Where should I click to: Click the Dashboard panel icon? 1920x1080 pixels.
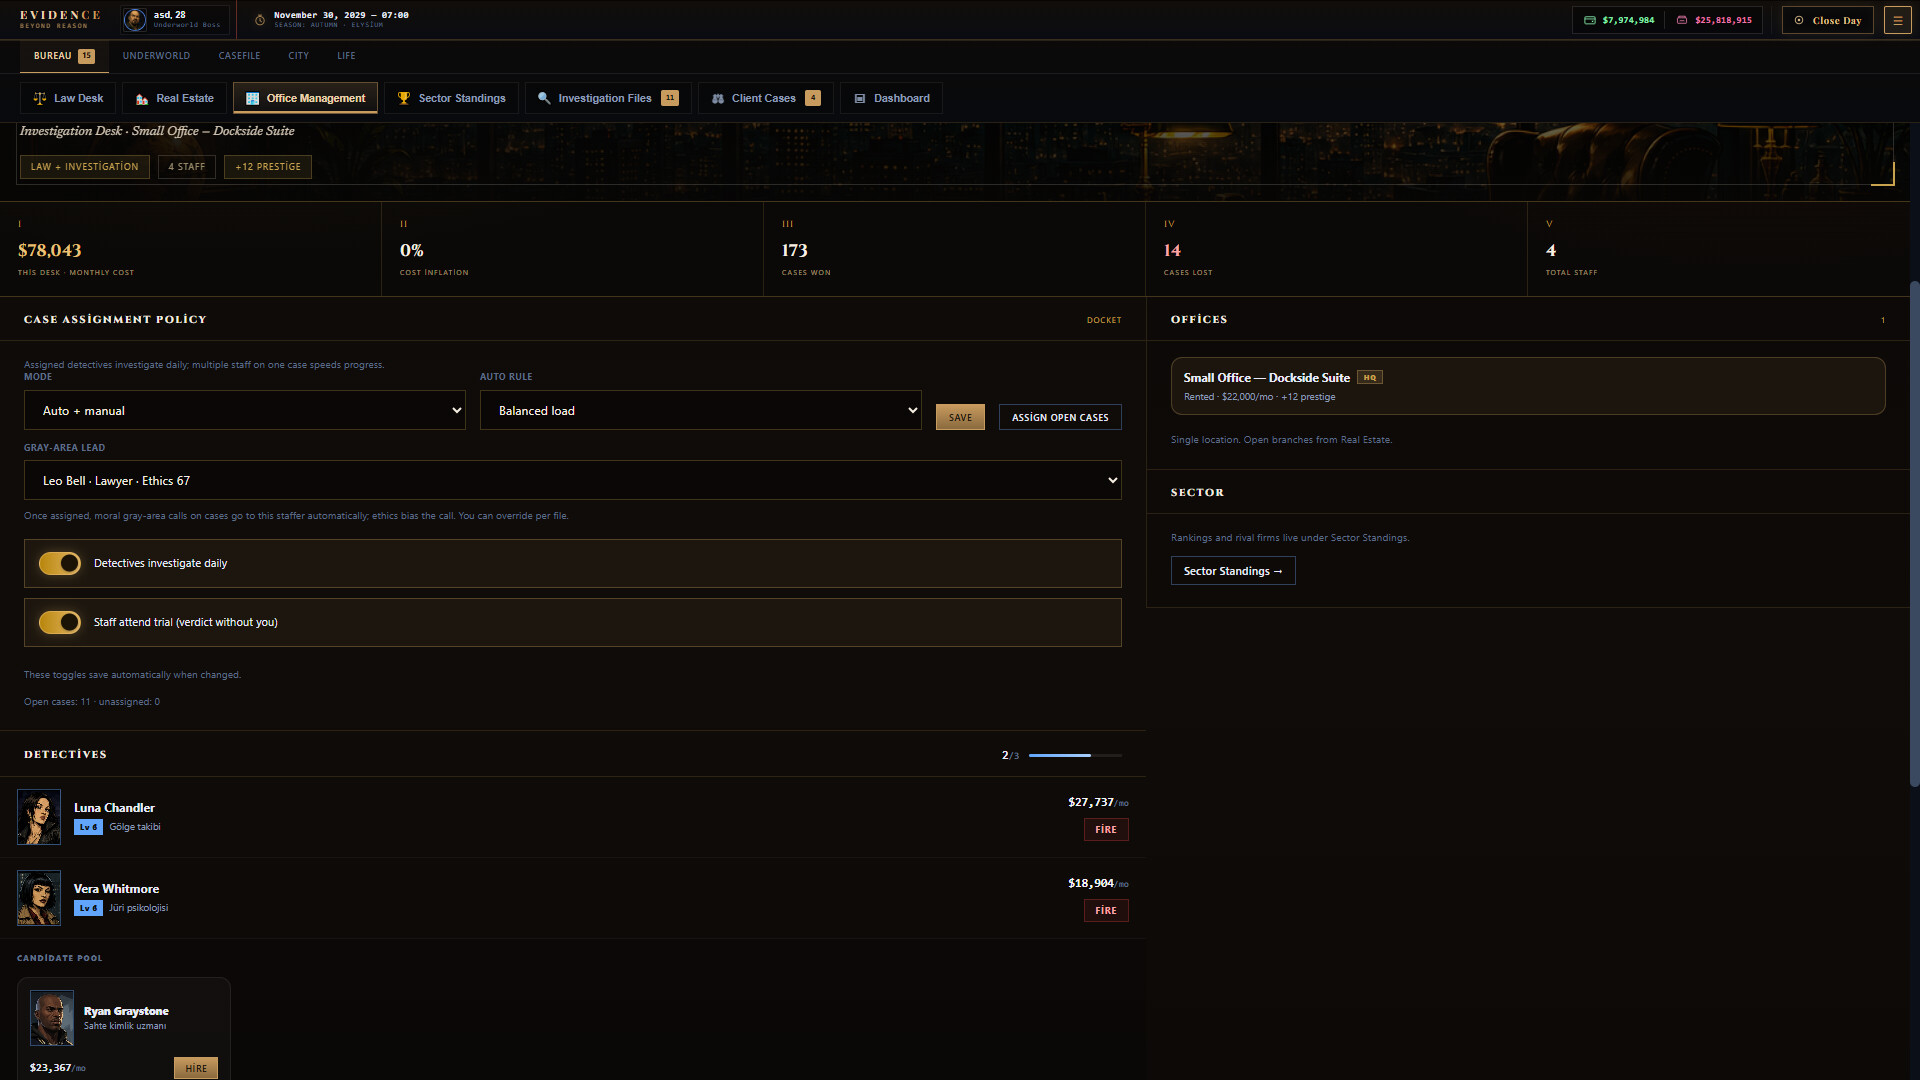(860, 98)
